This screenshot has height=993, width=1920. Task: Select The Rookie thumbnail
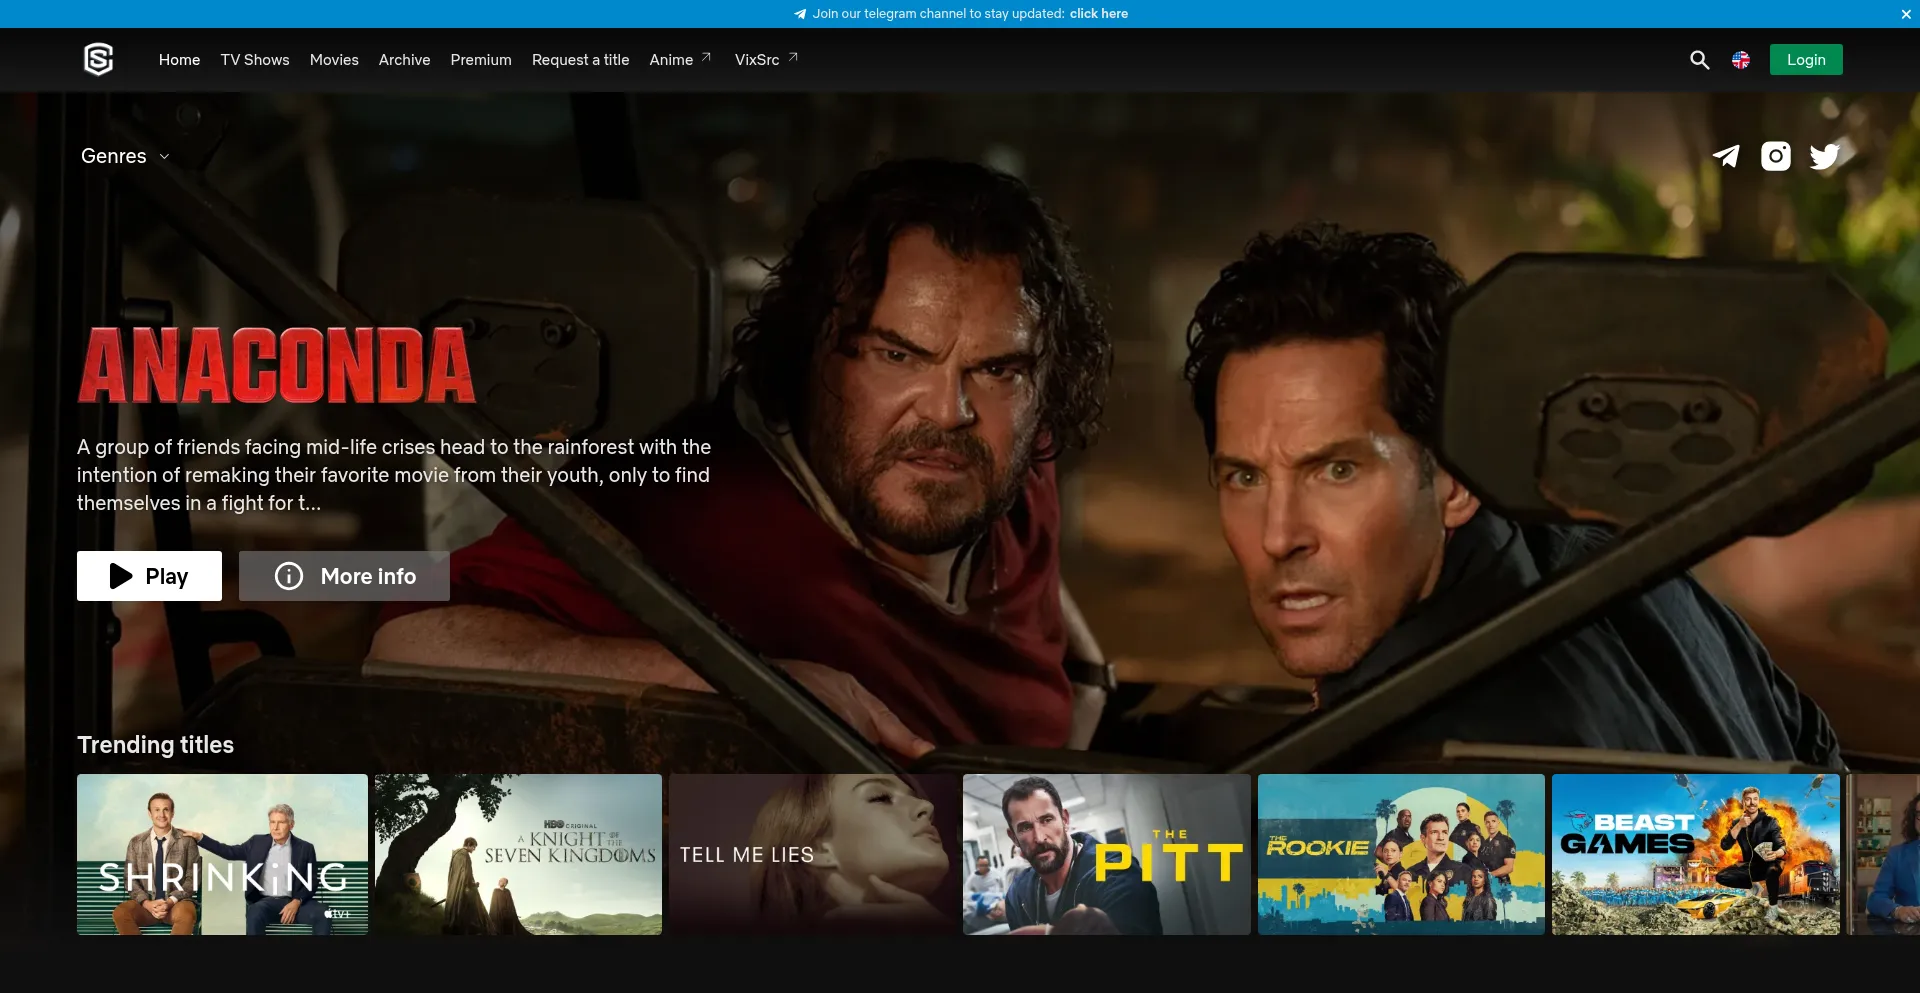click(1401, 855)
